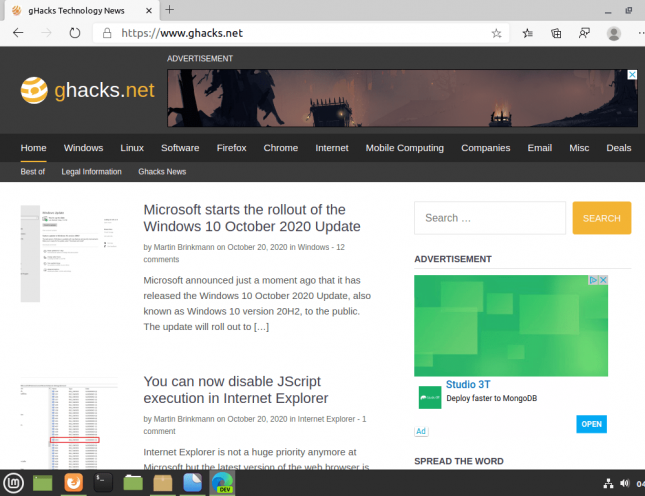Click the volume speaker tray icon

click(624, 483)
